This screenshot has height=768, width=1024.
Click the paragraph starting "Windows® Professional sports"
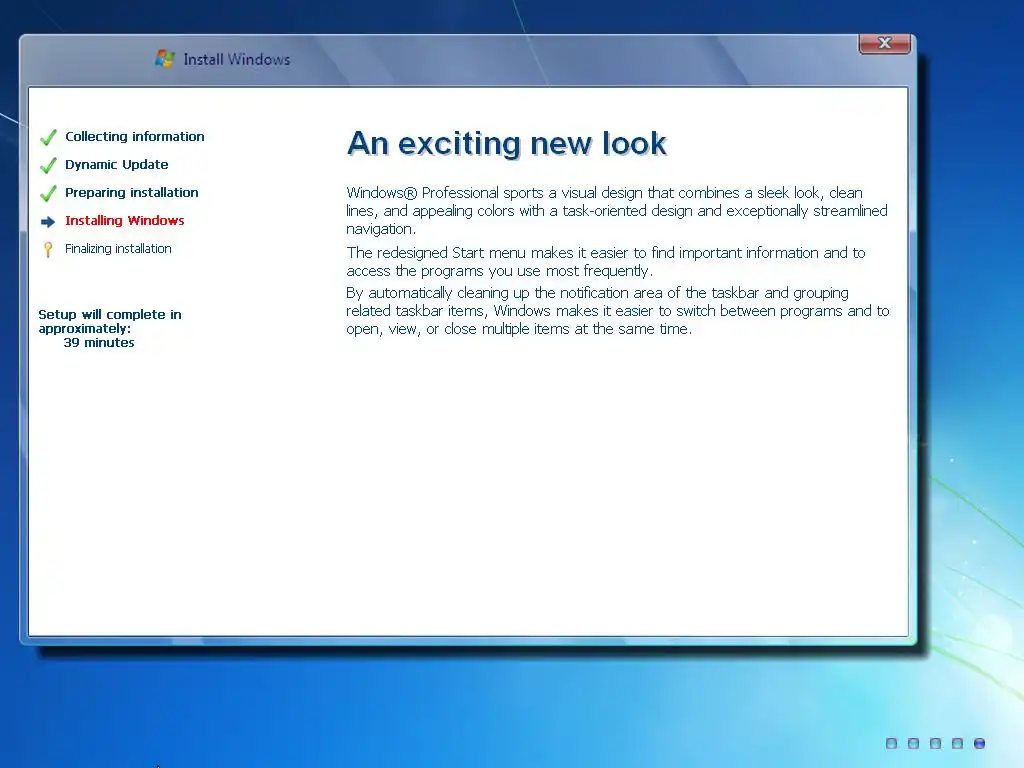pos(616,211)
